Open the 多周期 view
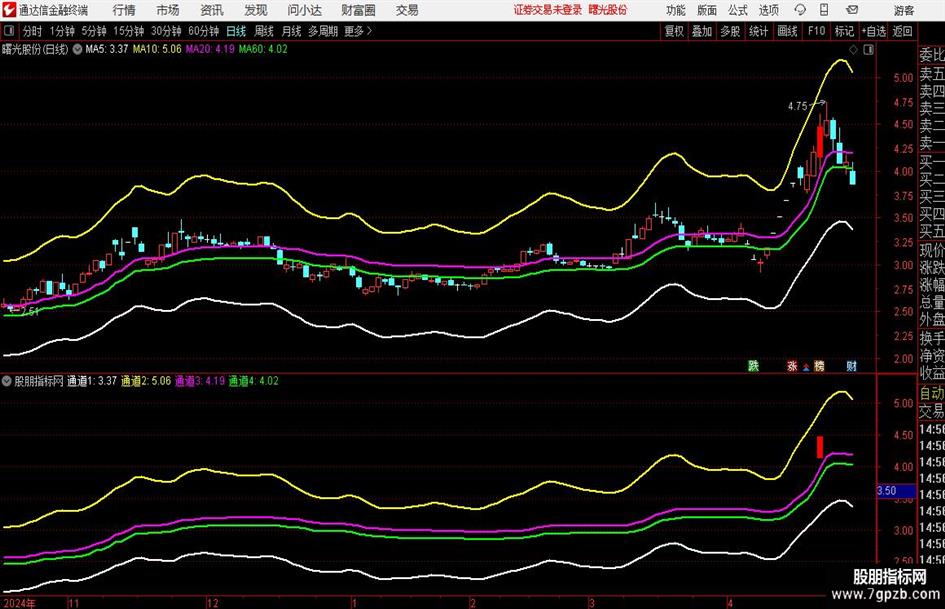The height and width of the screenshot is (609, 945). 323,31
